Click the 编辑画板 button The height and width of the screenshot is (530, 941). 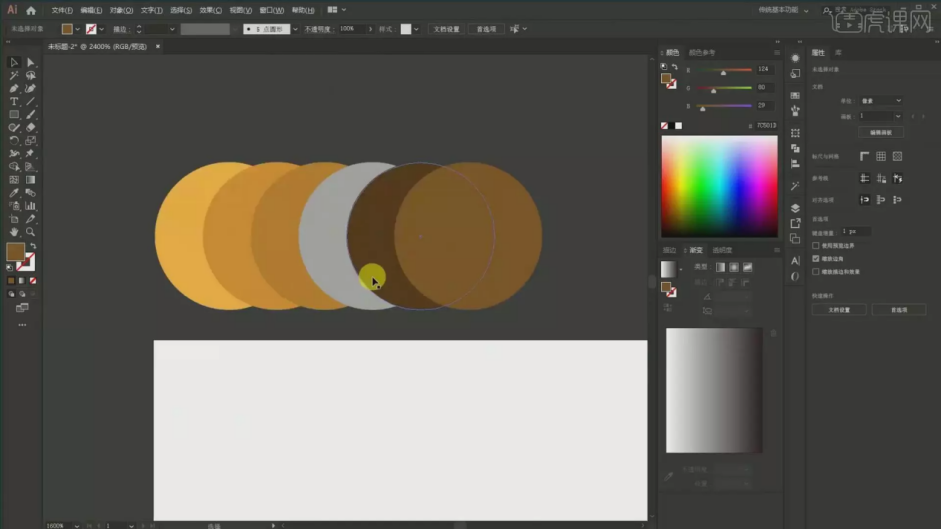pos(880,132)
